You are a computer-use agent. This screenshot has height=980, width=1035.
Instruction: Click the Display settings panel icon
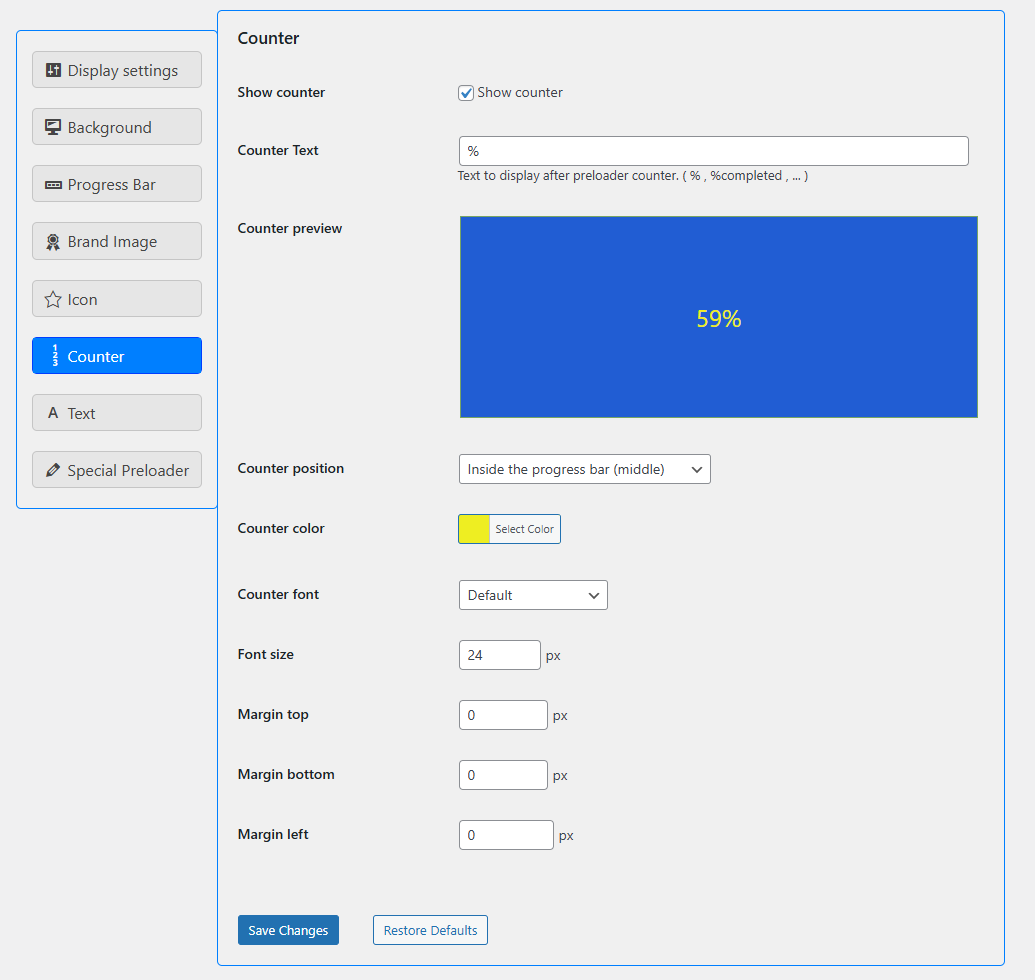[53, 69]
